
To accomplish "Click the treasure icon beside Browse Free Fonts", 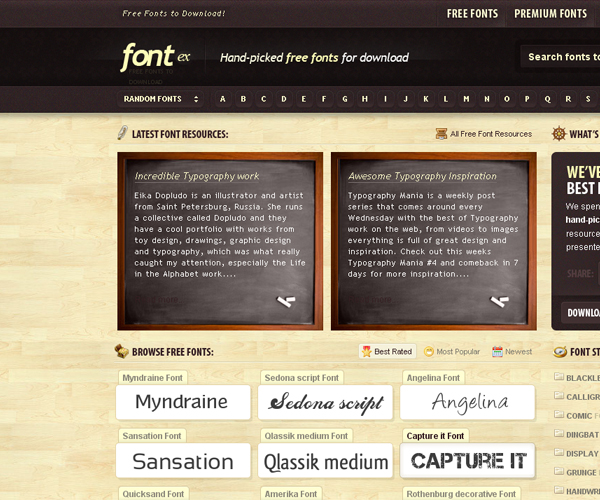I will point(122,351).
